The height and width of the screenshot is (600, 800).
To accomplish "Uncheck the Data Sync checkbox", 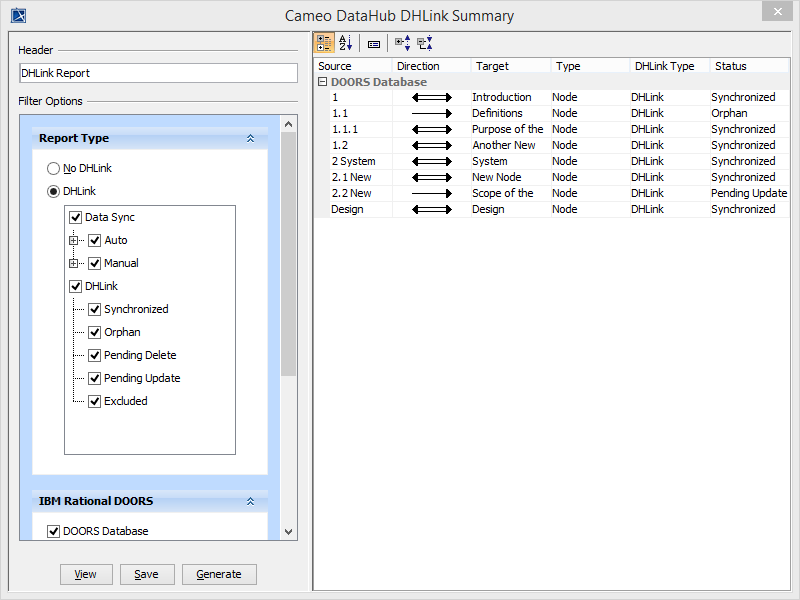I will pos(75,217).
